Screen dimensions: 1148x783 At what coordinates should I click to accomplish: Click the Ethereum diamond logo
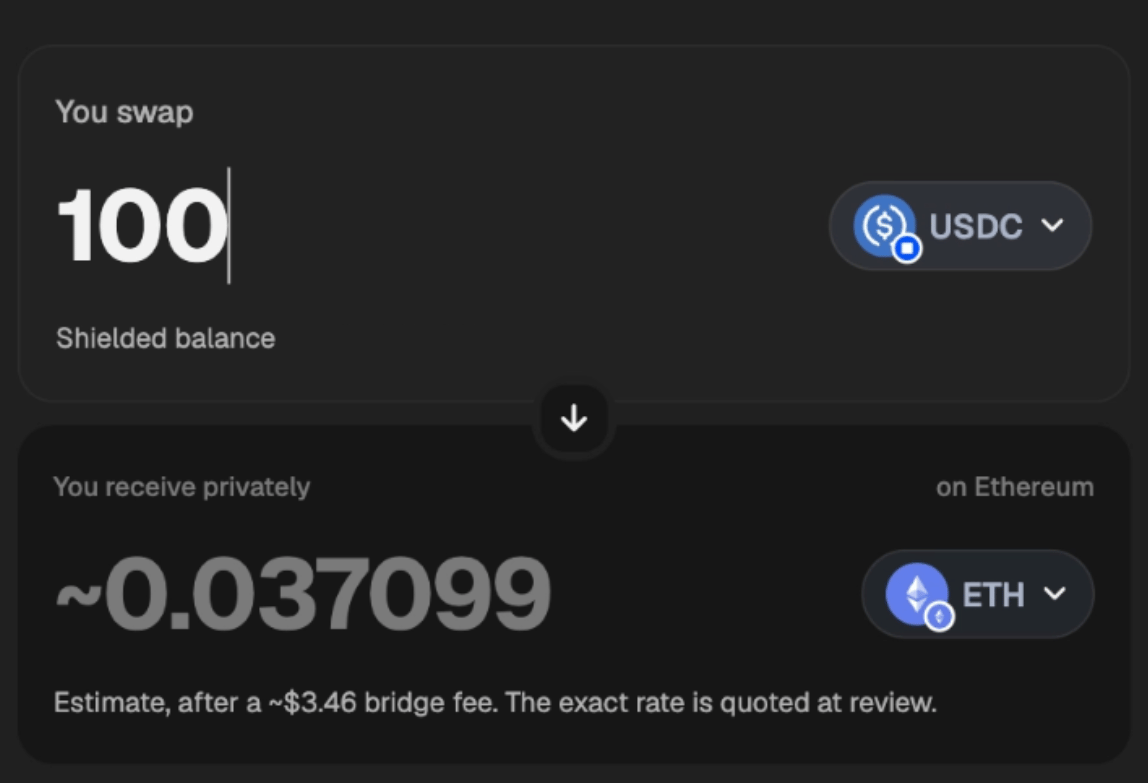point(917,594)
